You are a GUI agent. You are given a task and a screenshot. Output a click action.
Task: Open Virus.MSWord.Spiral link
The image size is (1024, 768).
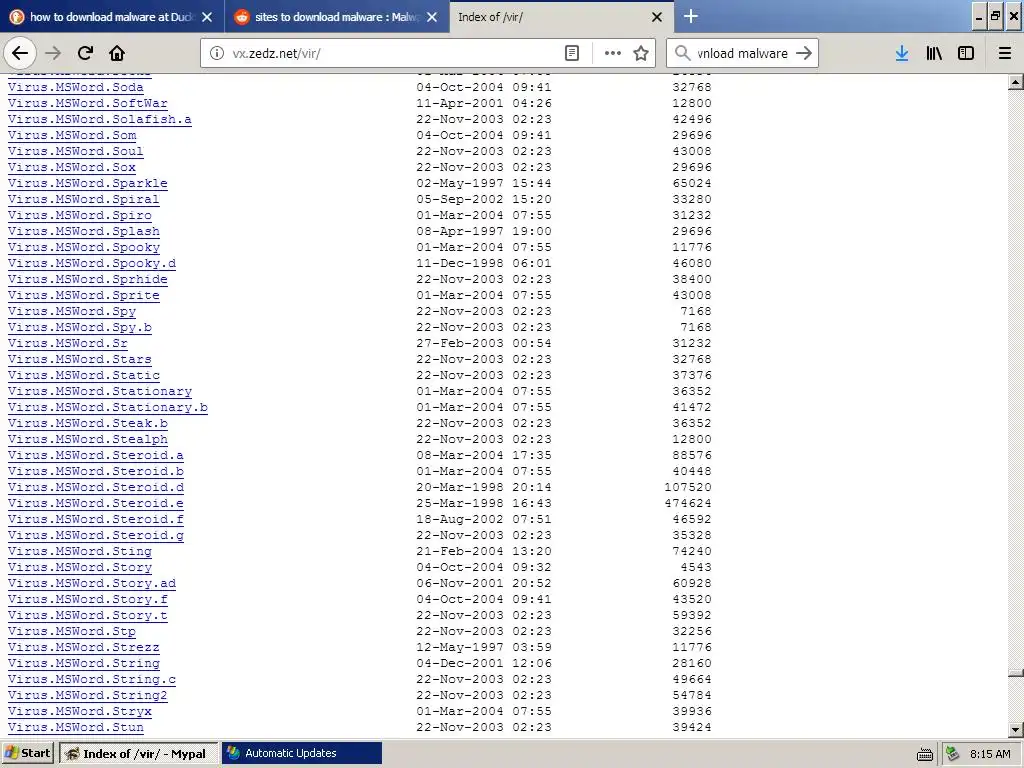(x=84, y=199)
